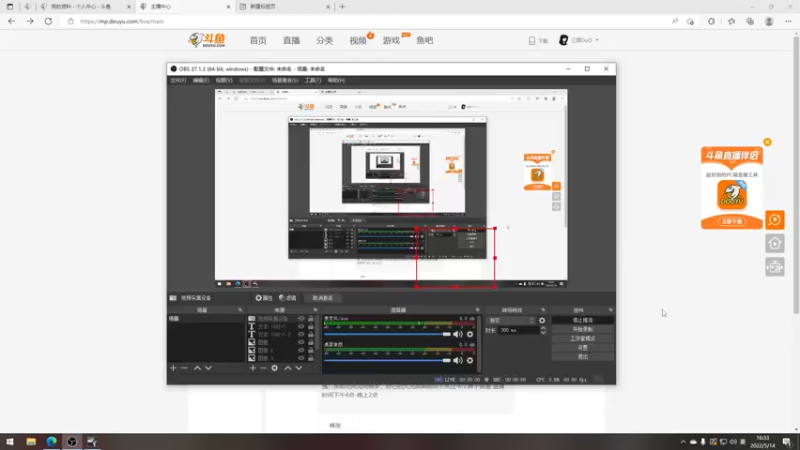Open the 帮助(H) menu in OBS
Image resolution: width=800 pixels, height=450 pixels.
[x=336, y=80]
